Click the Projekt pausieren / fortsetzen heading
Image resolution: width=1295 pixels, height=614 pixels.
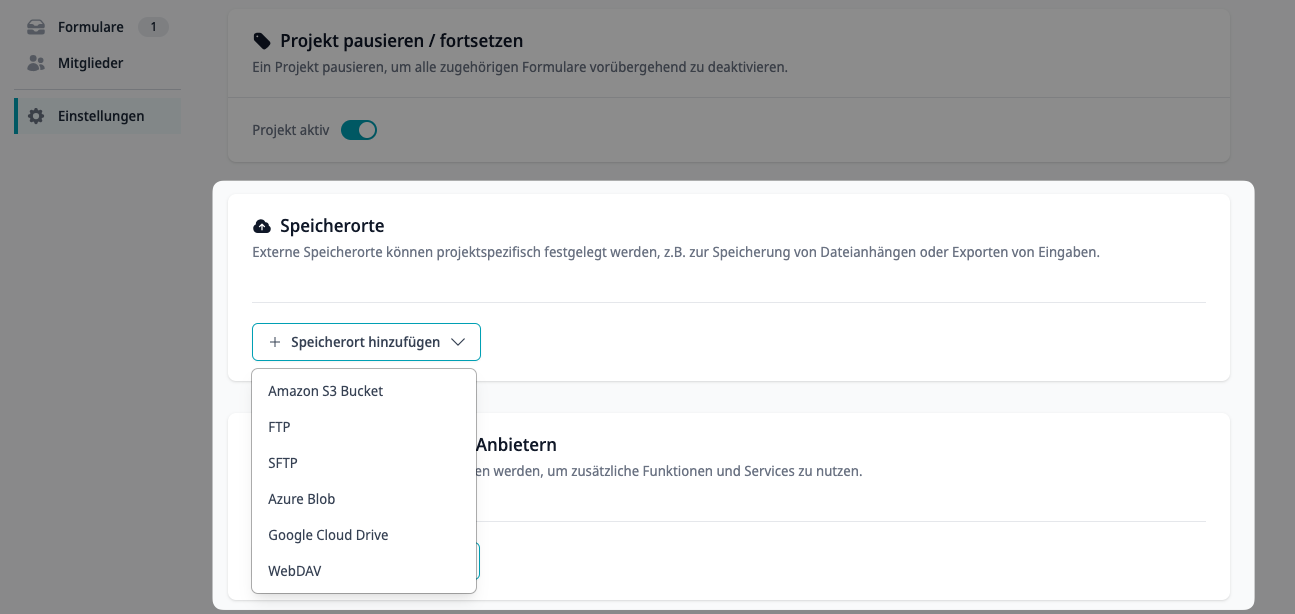(x=401, y=41)
